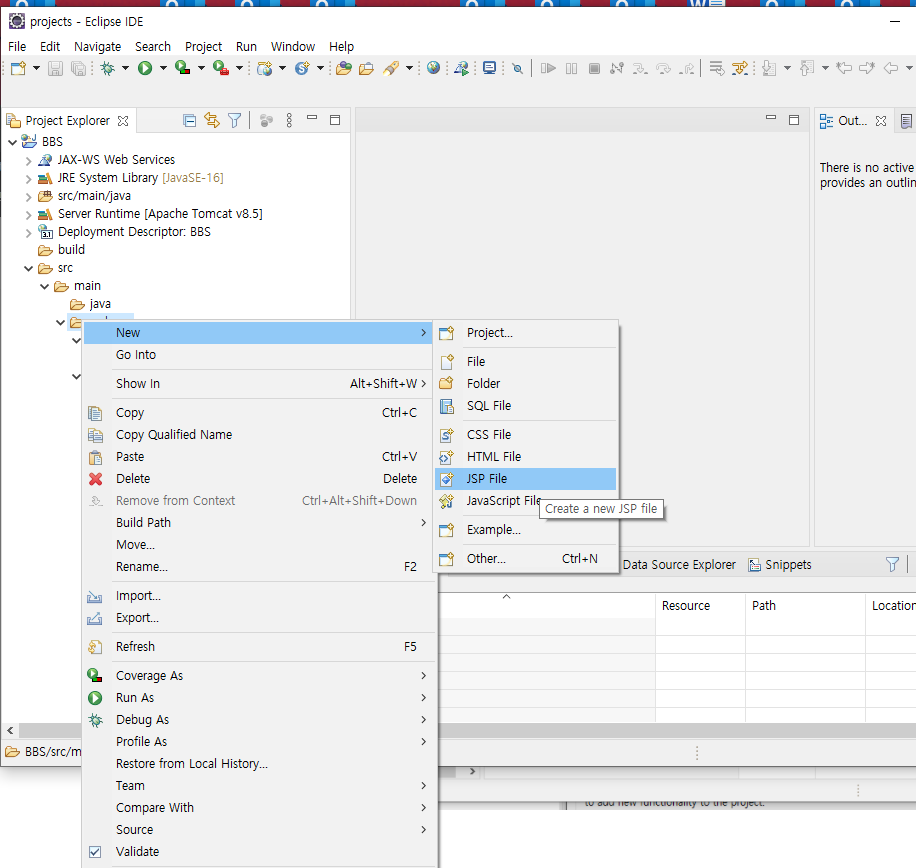
Task: Choose Other... in New submenu
Action: (x=526, y=559)
